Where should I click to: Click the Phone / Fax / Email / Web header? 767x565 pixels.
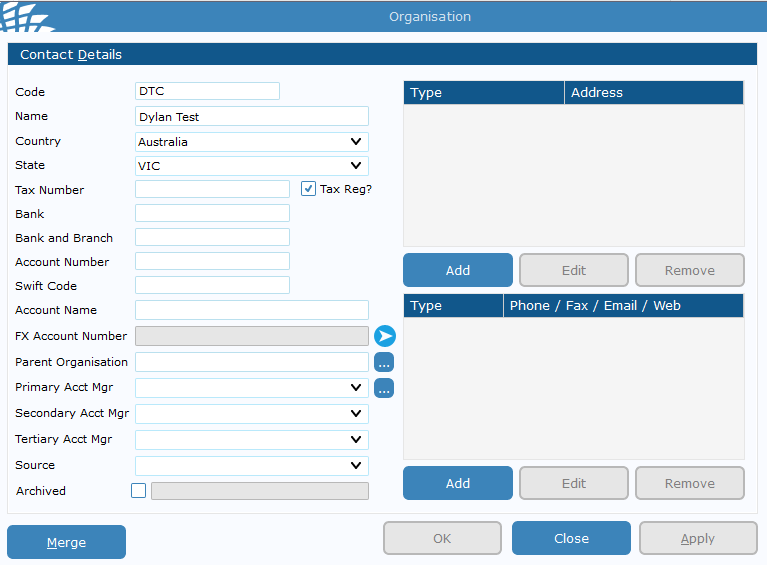(623, 306)
